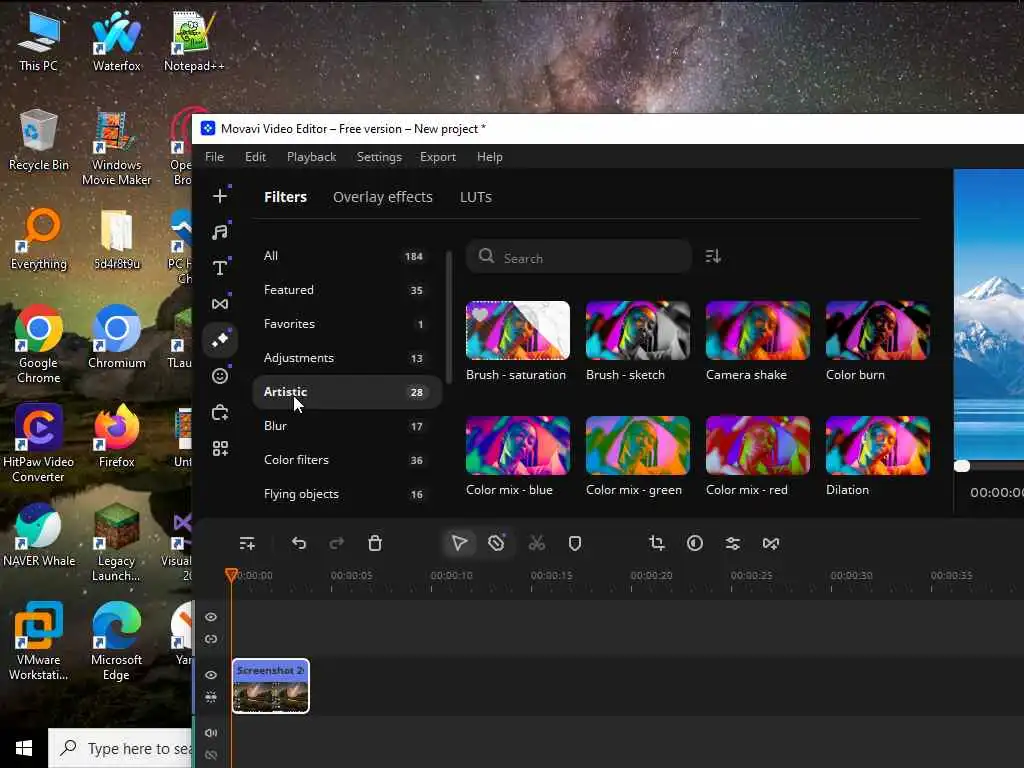Toggle visibility of the overlay track
Viewport: 1024px width, 768px height.
(211, 617)
